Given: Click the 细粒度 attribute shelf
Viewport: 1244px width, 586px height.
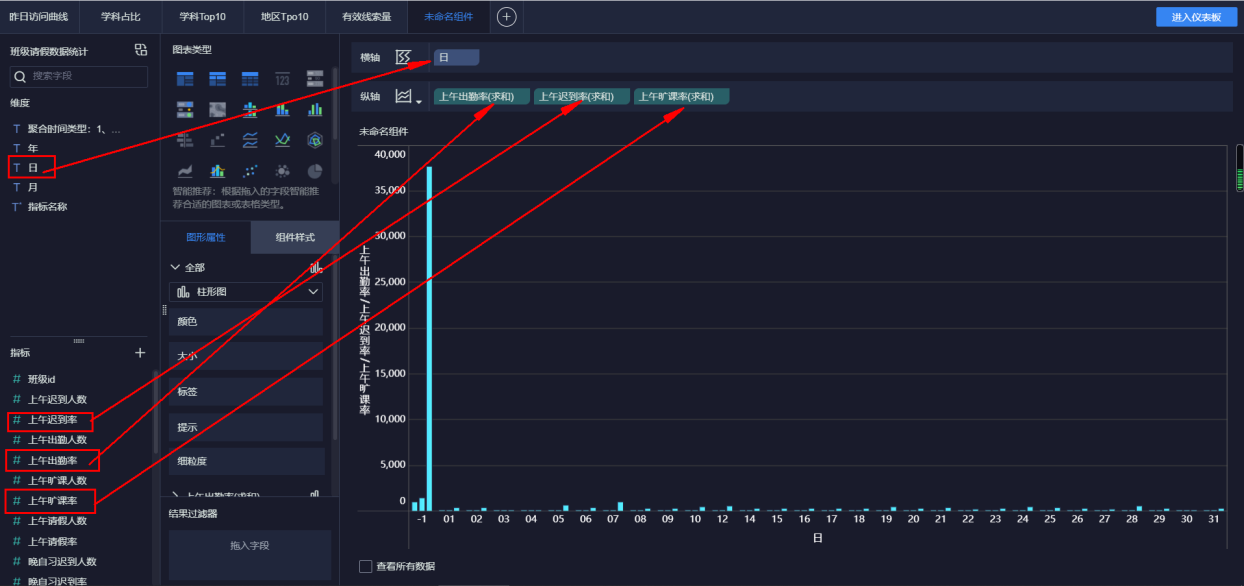Looking at the screenshot, I should coord(246,461).
